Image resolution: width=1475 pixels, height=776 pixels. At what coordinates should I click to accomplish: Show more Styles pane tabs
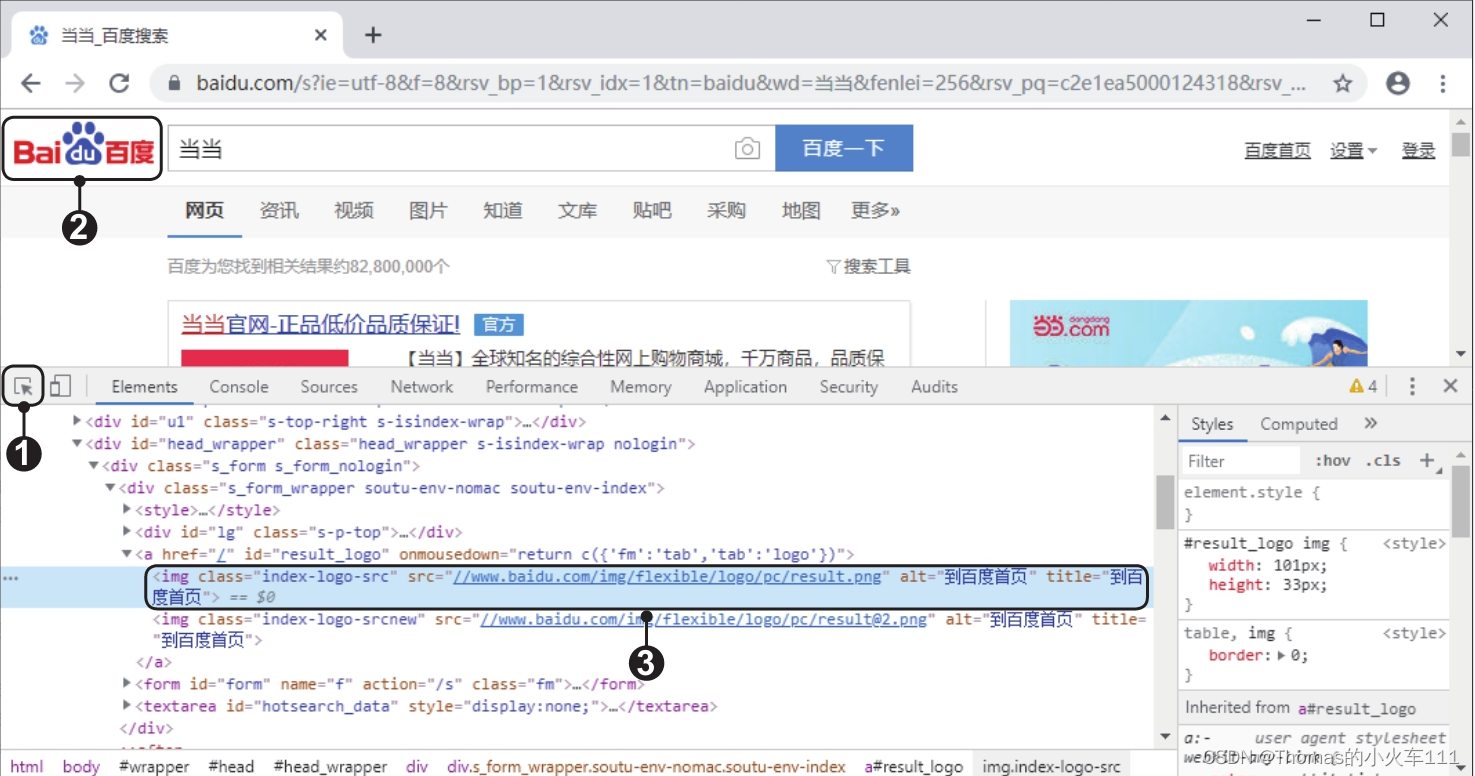point(1371,423)
